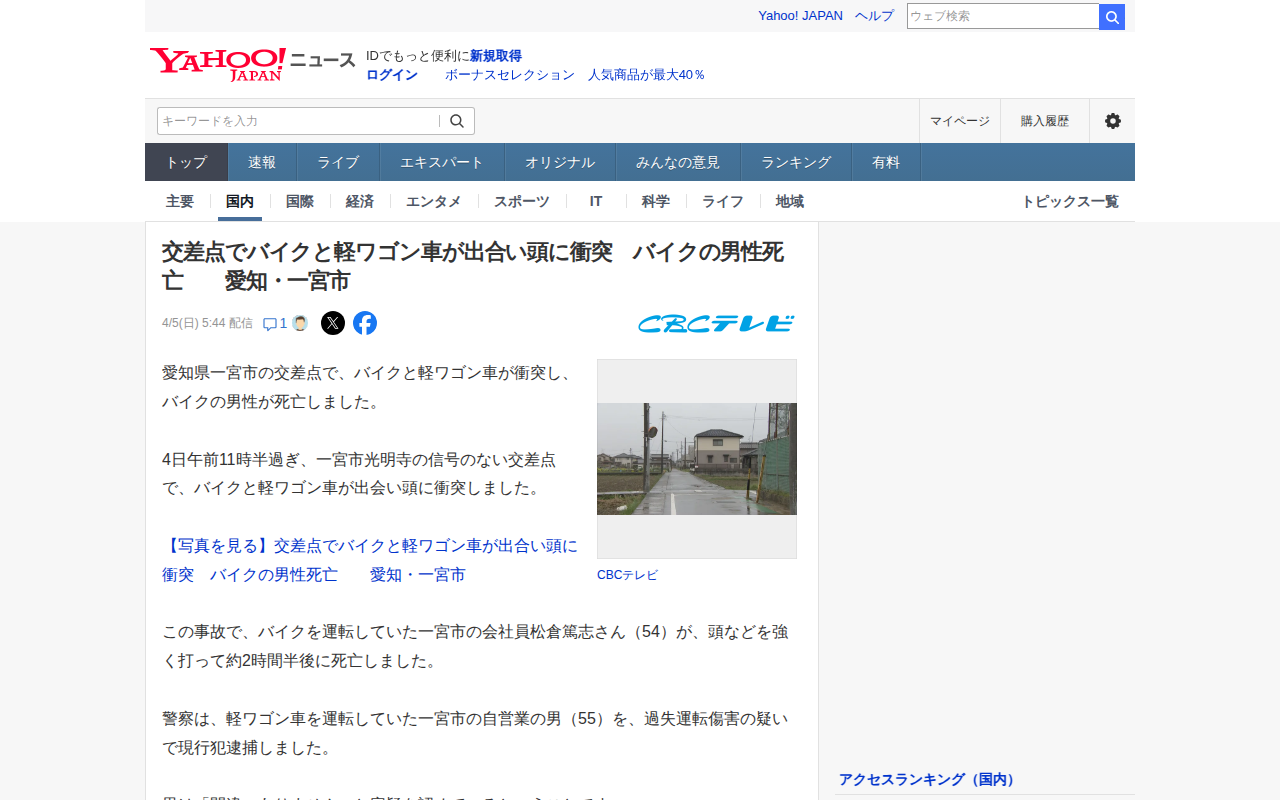
Task: Open 購入履歴
Action: [1045, 121]
